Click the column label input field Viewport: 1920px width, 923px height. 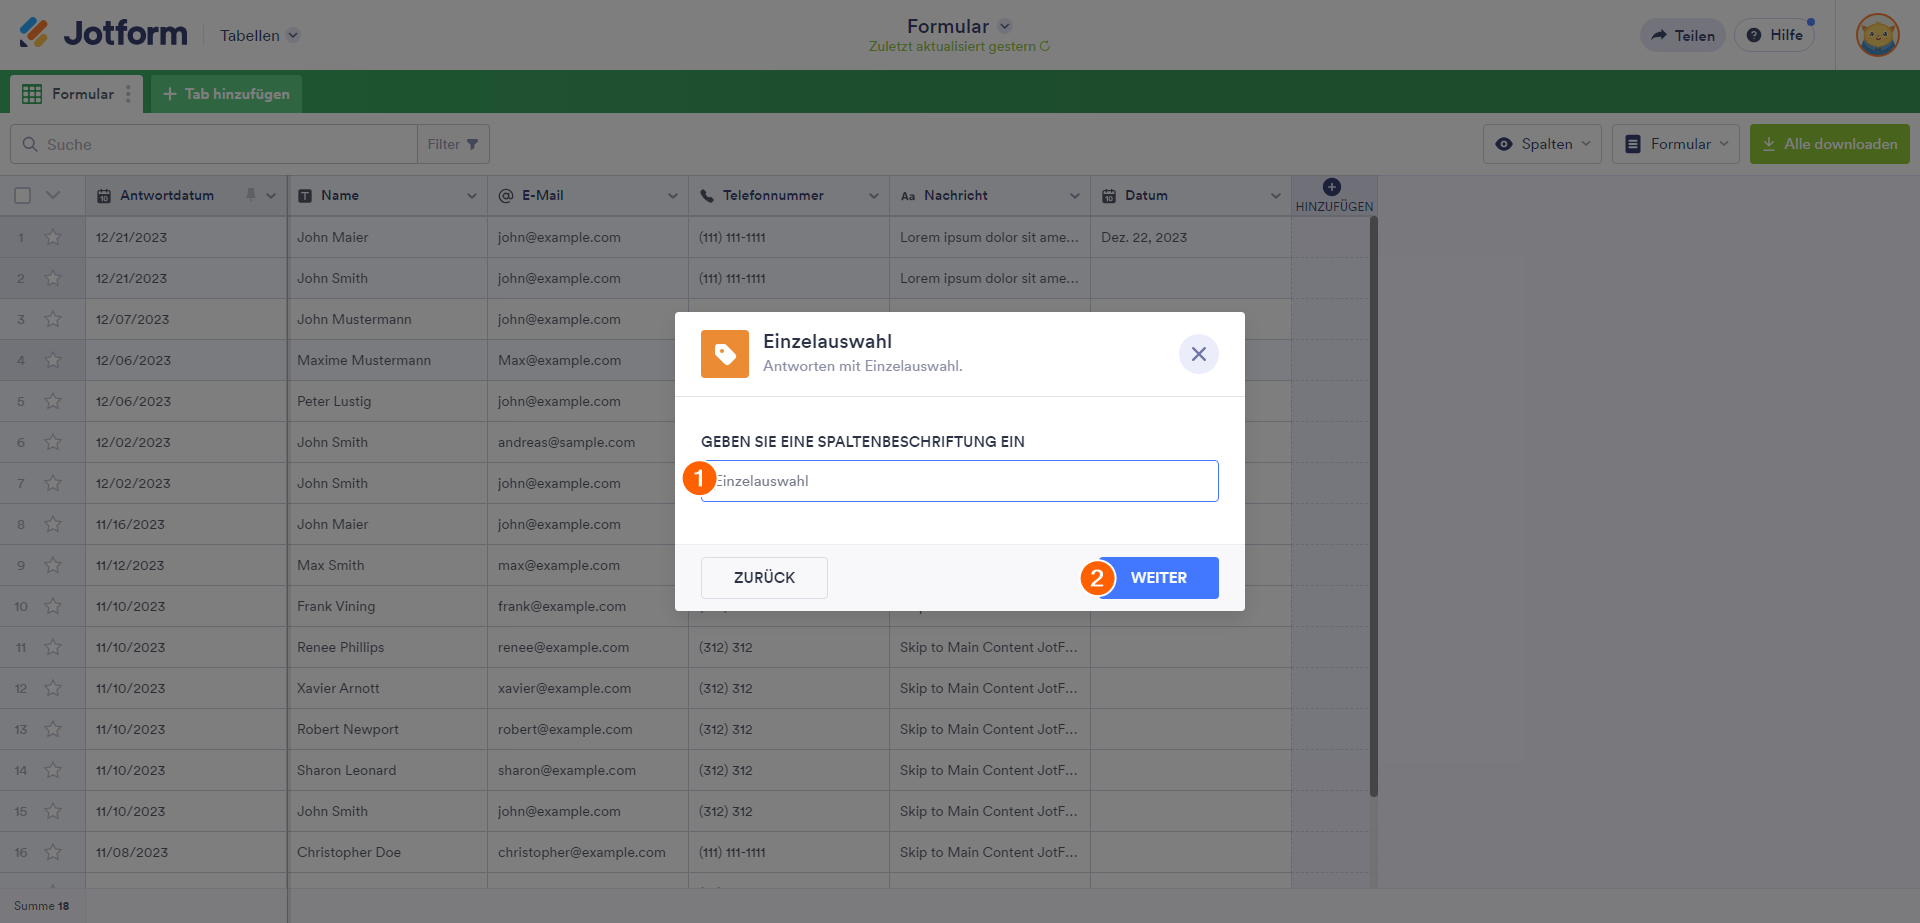[x=960, y=481]
